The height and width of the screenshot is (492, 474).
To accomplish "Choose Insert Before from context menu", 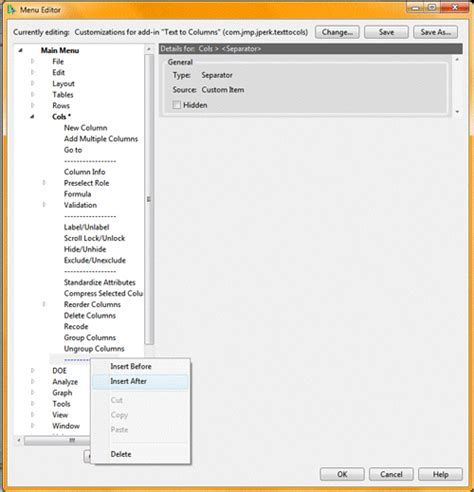I will click(140, 366).
